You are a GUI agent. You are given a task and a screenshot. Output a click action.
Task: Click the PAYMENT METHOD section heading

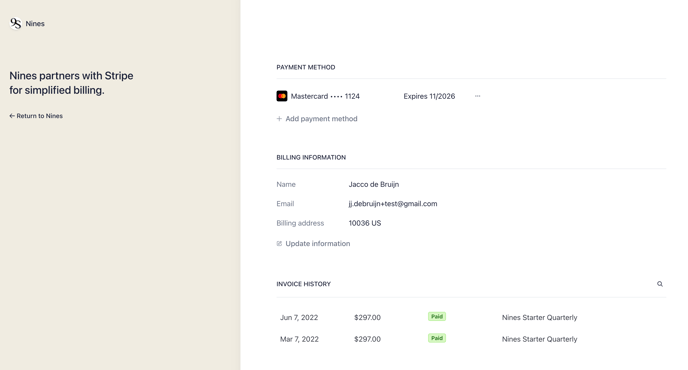coord(306,67)
